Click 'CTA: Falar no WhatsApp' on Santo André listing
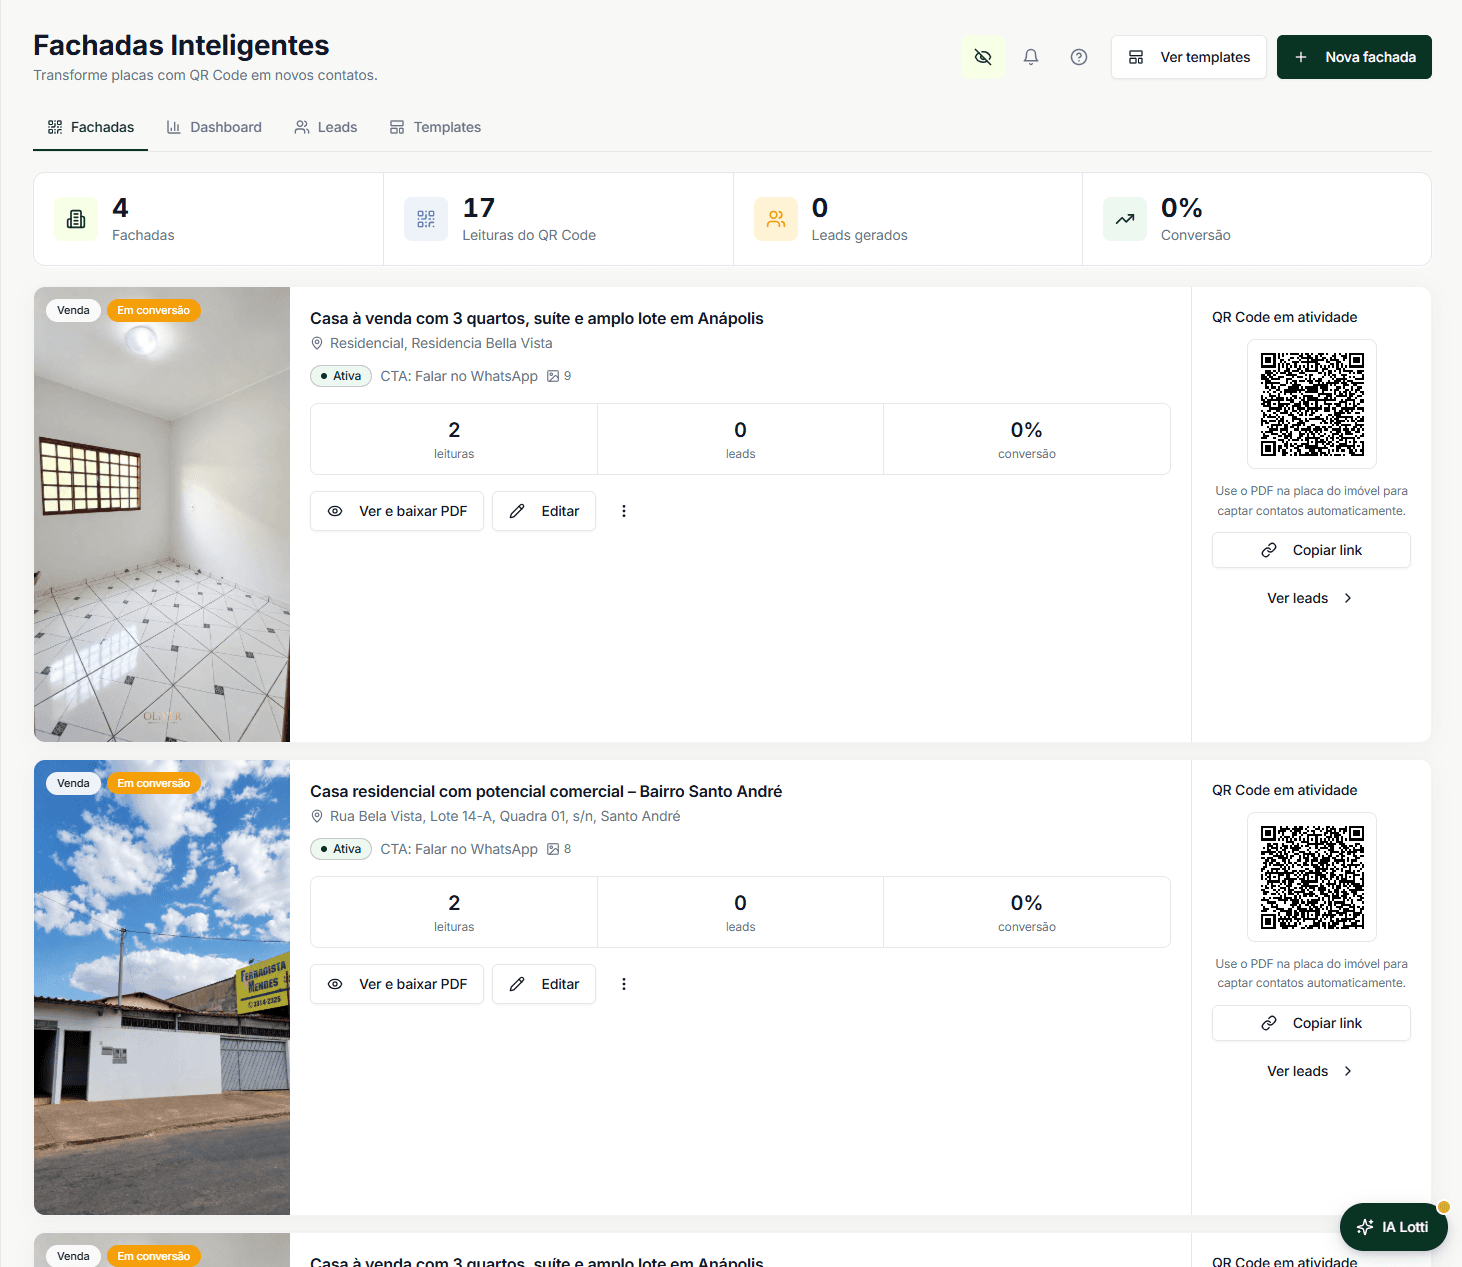 click(459, 849)
